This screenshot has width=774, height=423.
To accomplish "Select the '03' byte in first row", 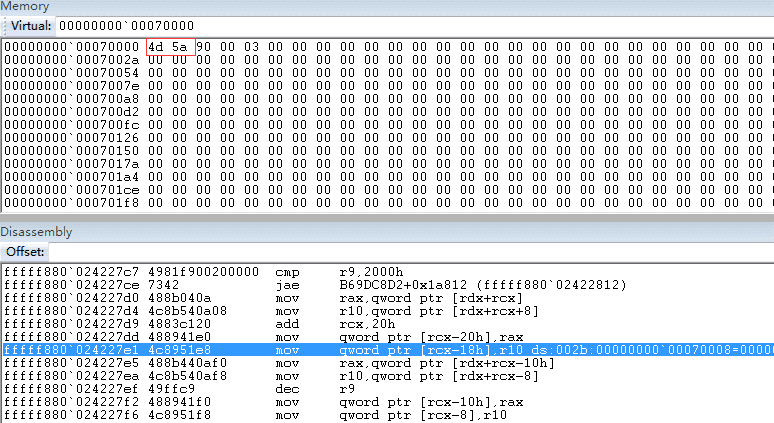I will (x=251, y=47).
